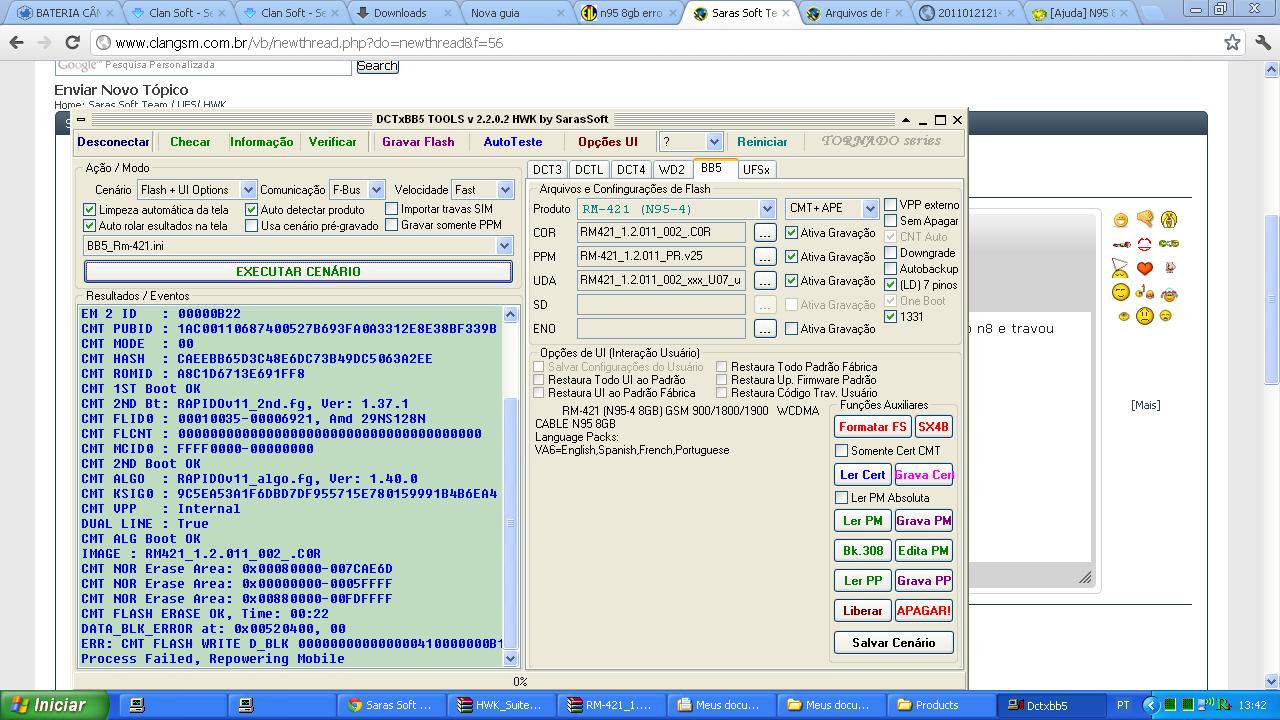Image resolution: width=1280 pixels, height=720 pixels.
Task: Switch to the DCT4 tab
Action: 631,170
